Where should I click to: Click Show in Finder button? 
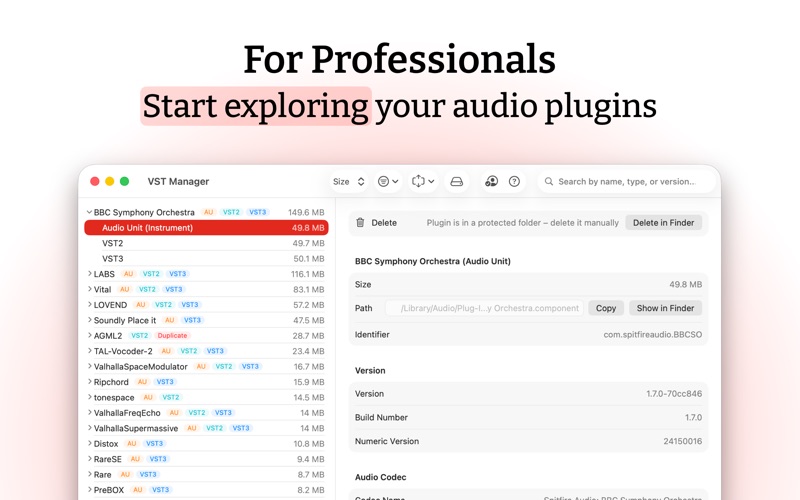tap(665, 308)
